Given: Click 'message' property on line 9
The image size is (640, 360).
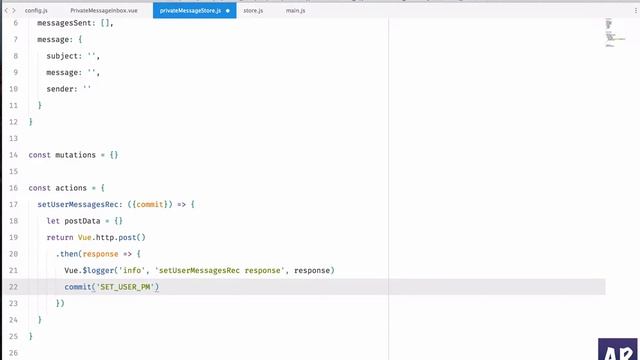Looking at the screenshot, I should 62,73.
